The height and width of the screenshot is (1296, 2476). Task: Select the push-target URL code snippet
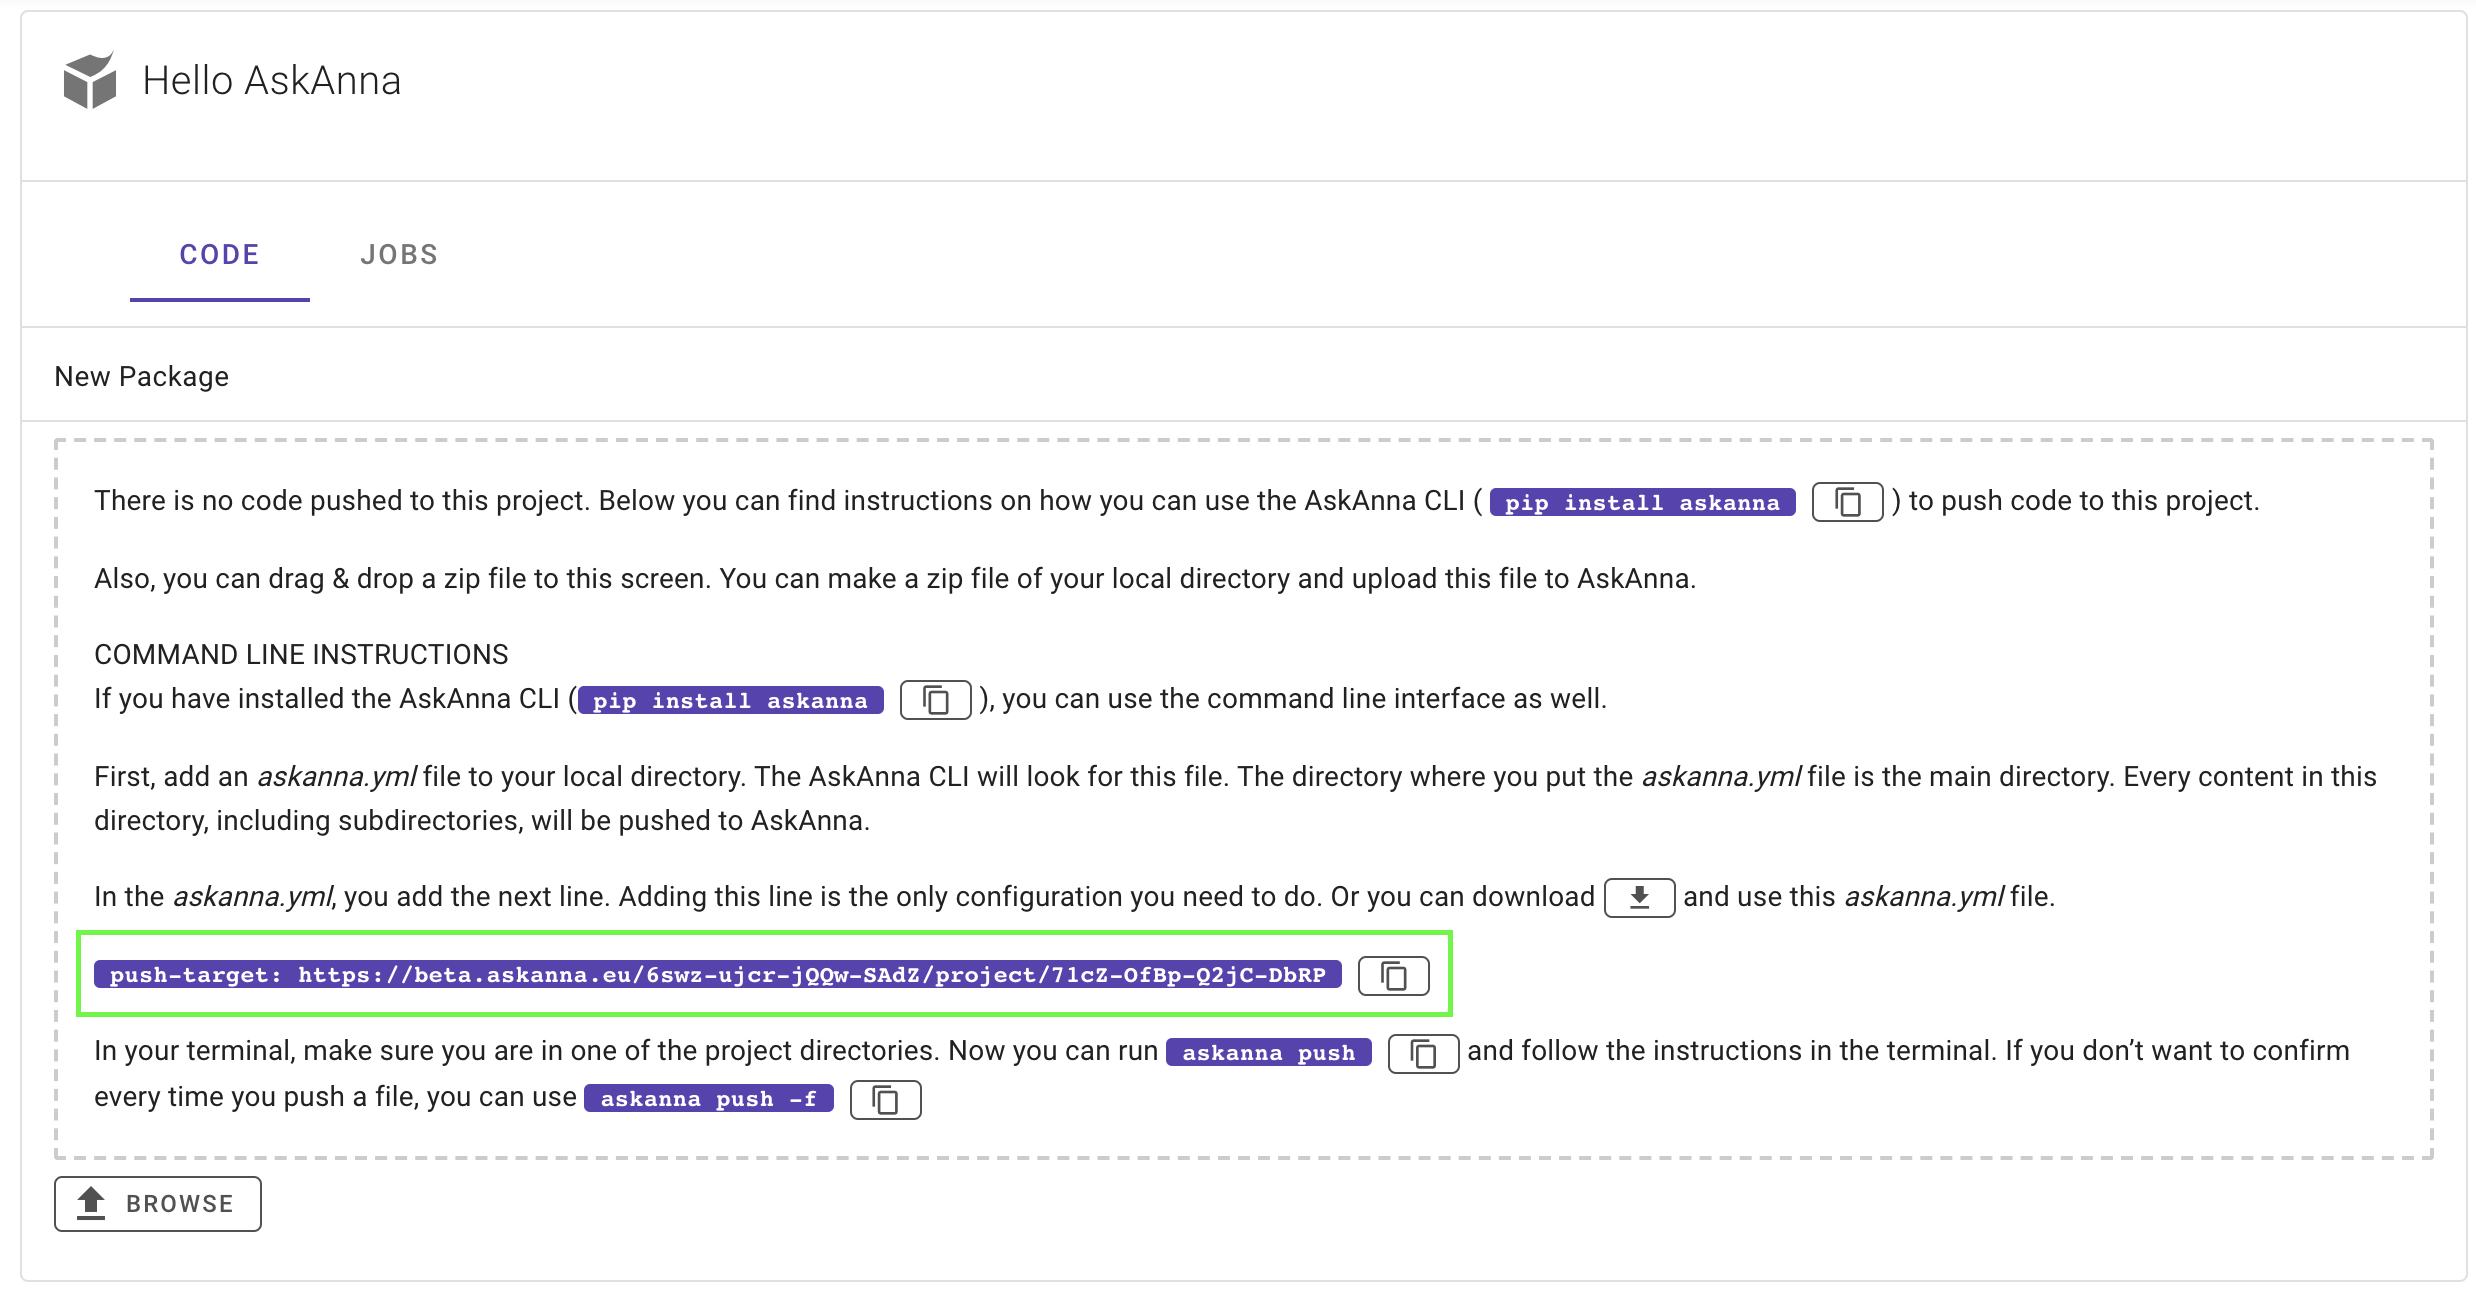717,975
